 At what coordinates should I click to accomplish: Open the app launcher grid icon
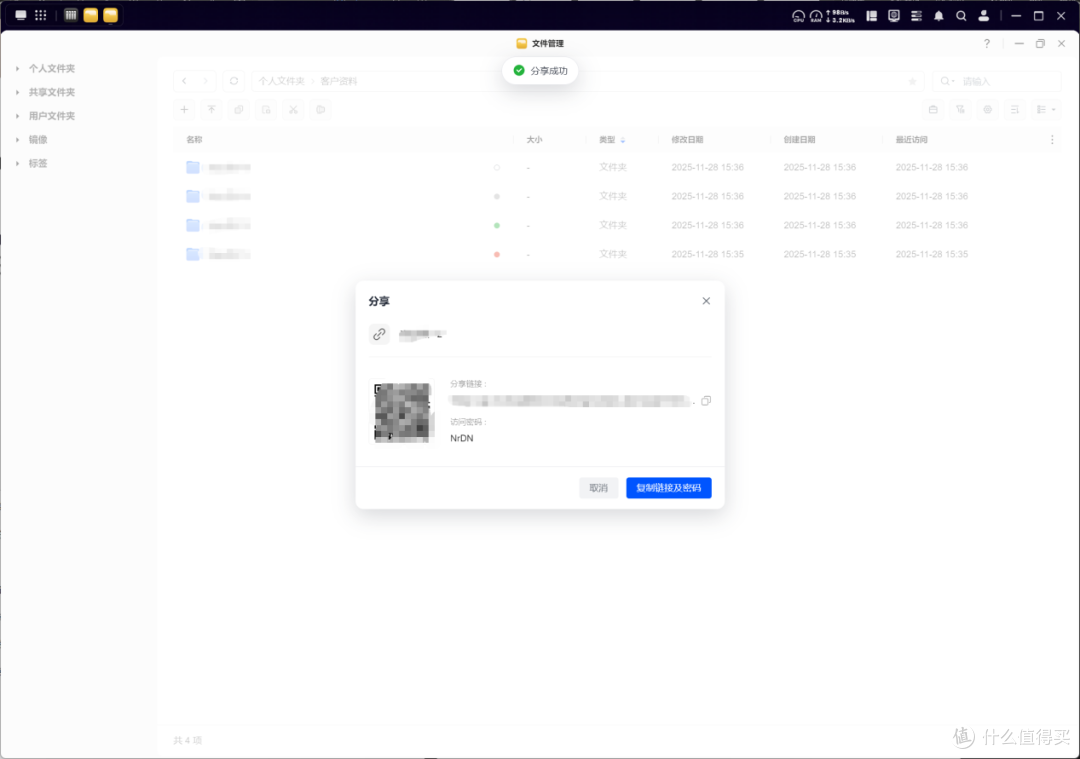tap(41, 15)
